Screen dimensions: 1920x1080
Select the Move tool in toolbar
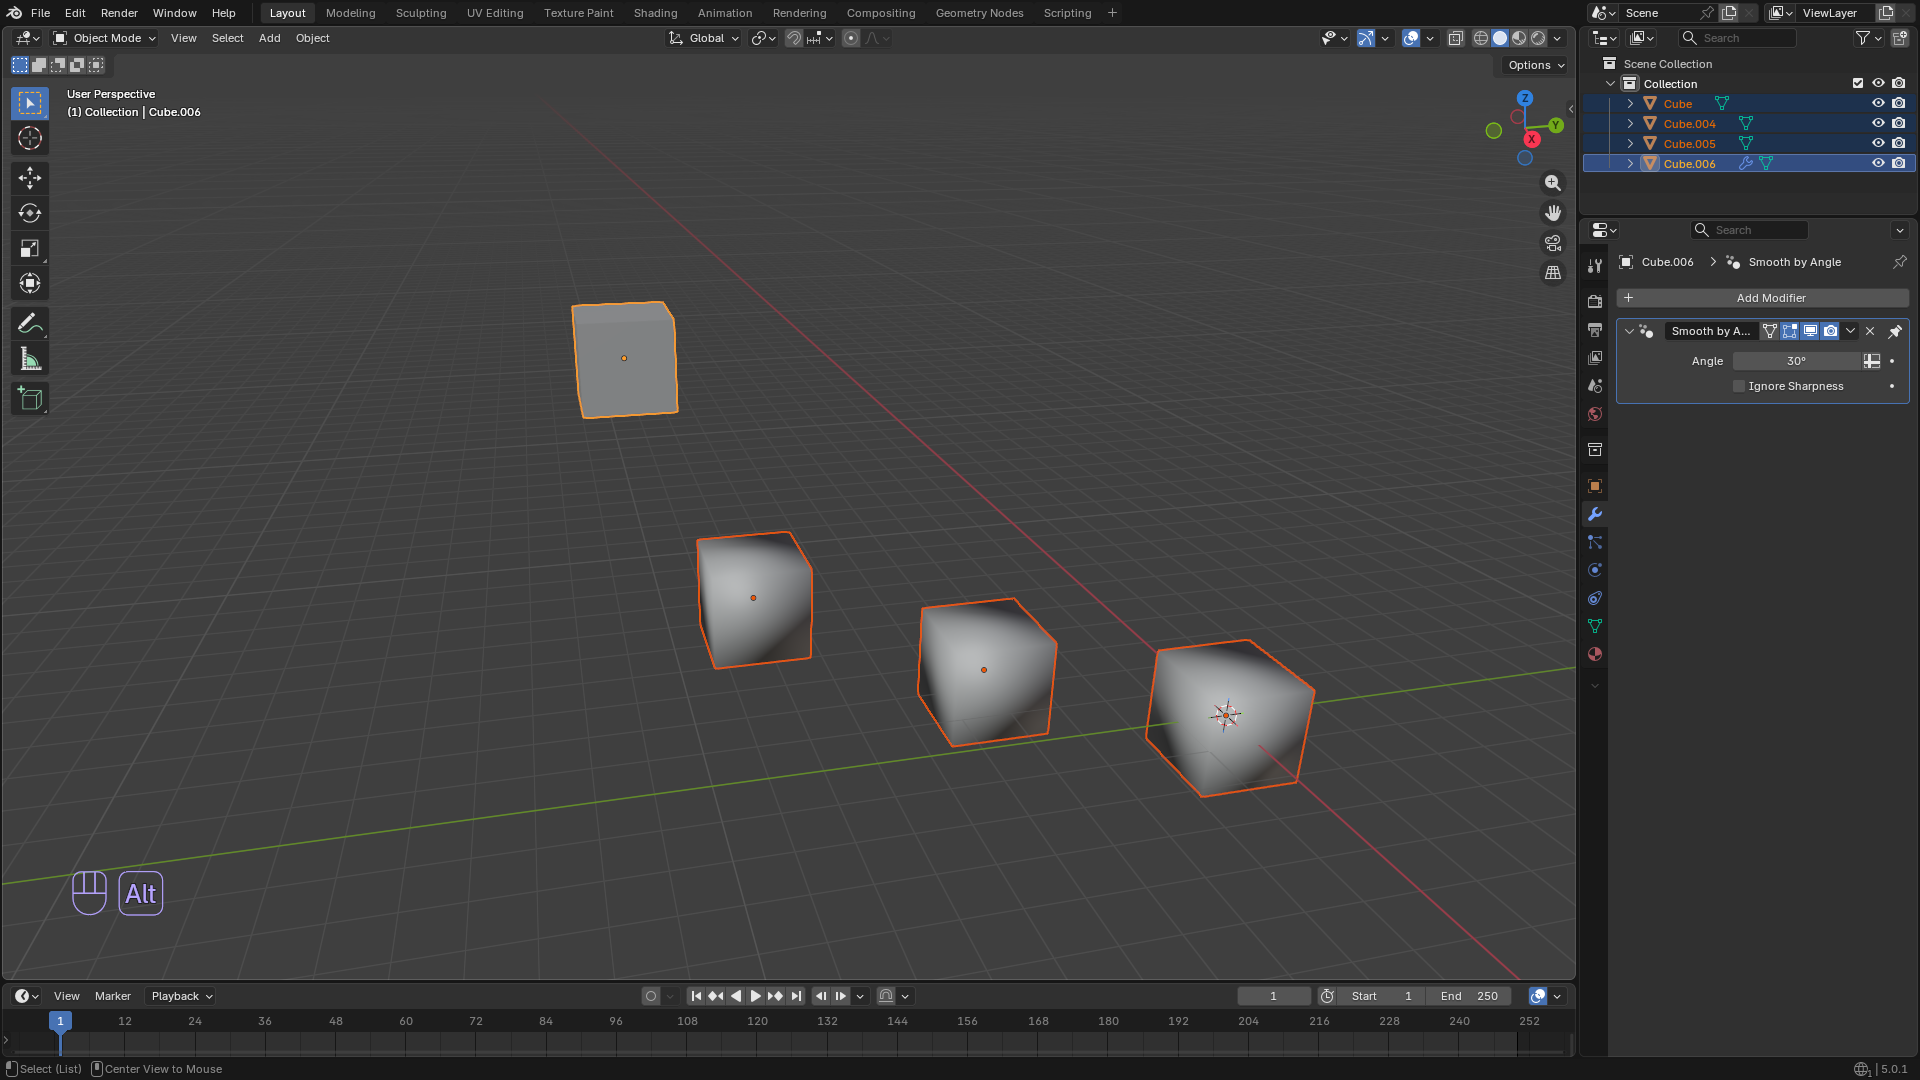coord(30,178)
